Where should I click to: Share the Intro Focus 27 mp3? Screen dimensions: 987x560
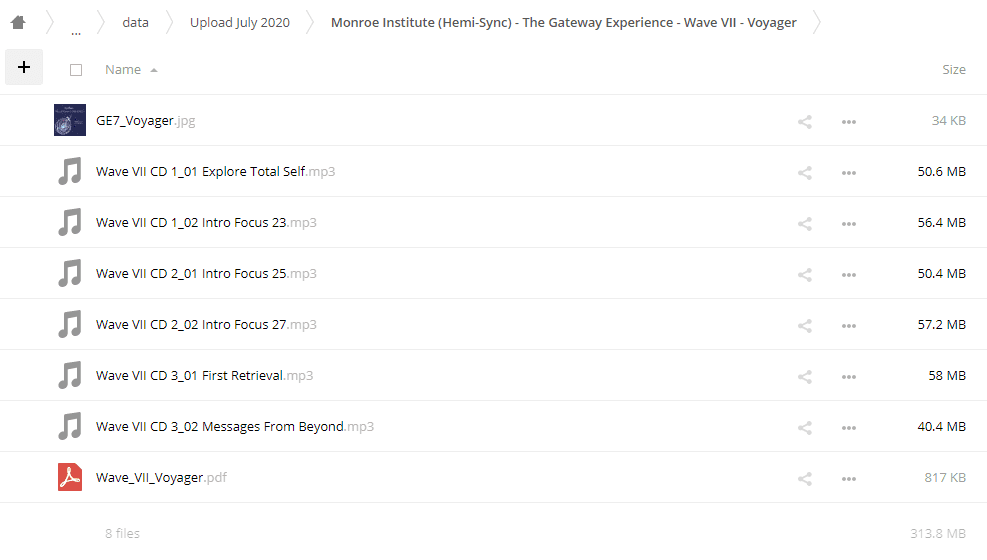click(804, 325)
